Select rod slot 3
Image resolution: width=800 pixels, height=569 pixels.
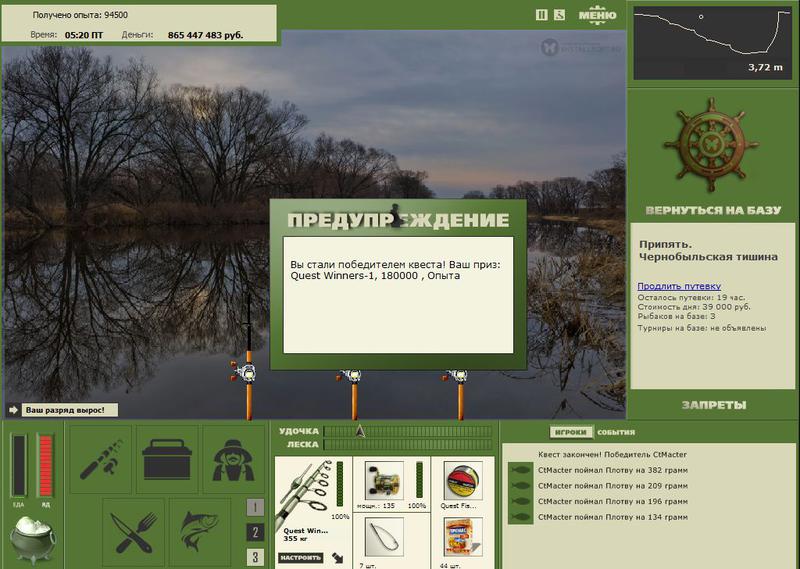coord(255,557)
